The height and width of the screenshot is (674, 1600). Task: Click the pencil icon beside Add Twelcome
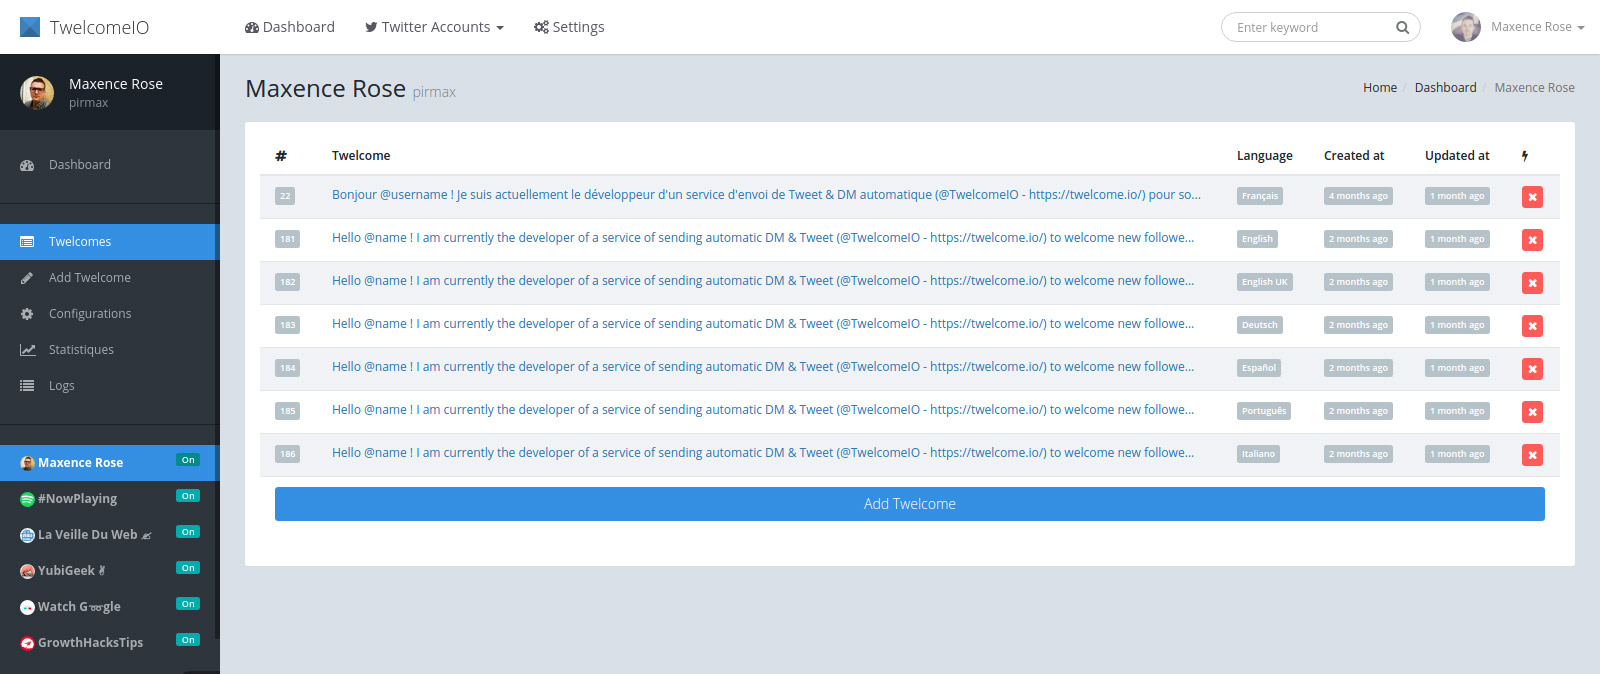click(27, 278)
